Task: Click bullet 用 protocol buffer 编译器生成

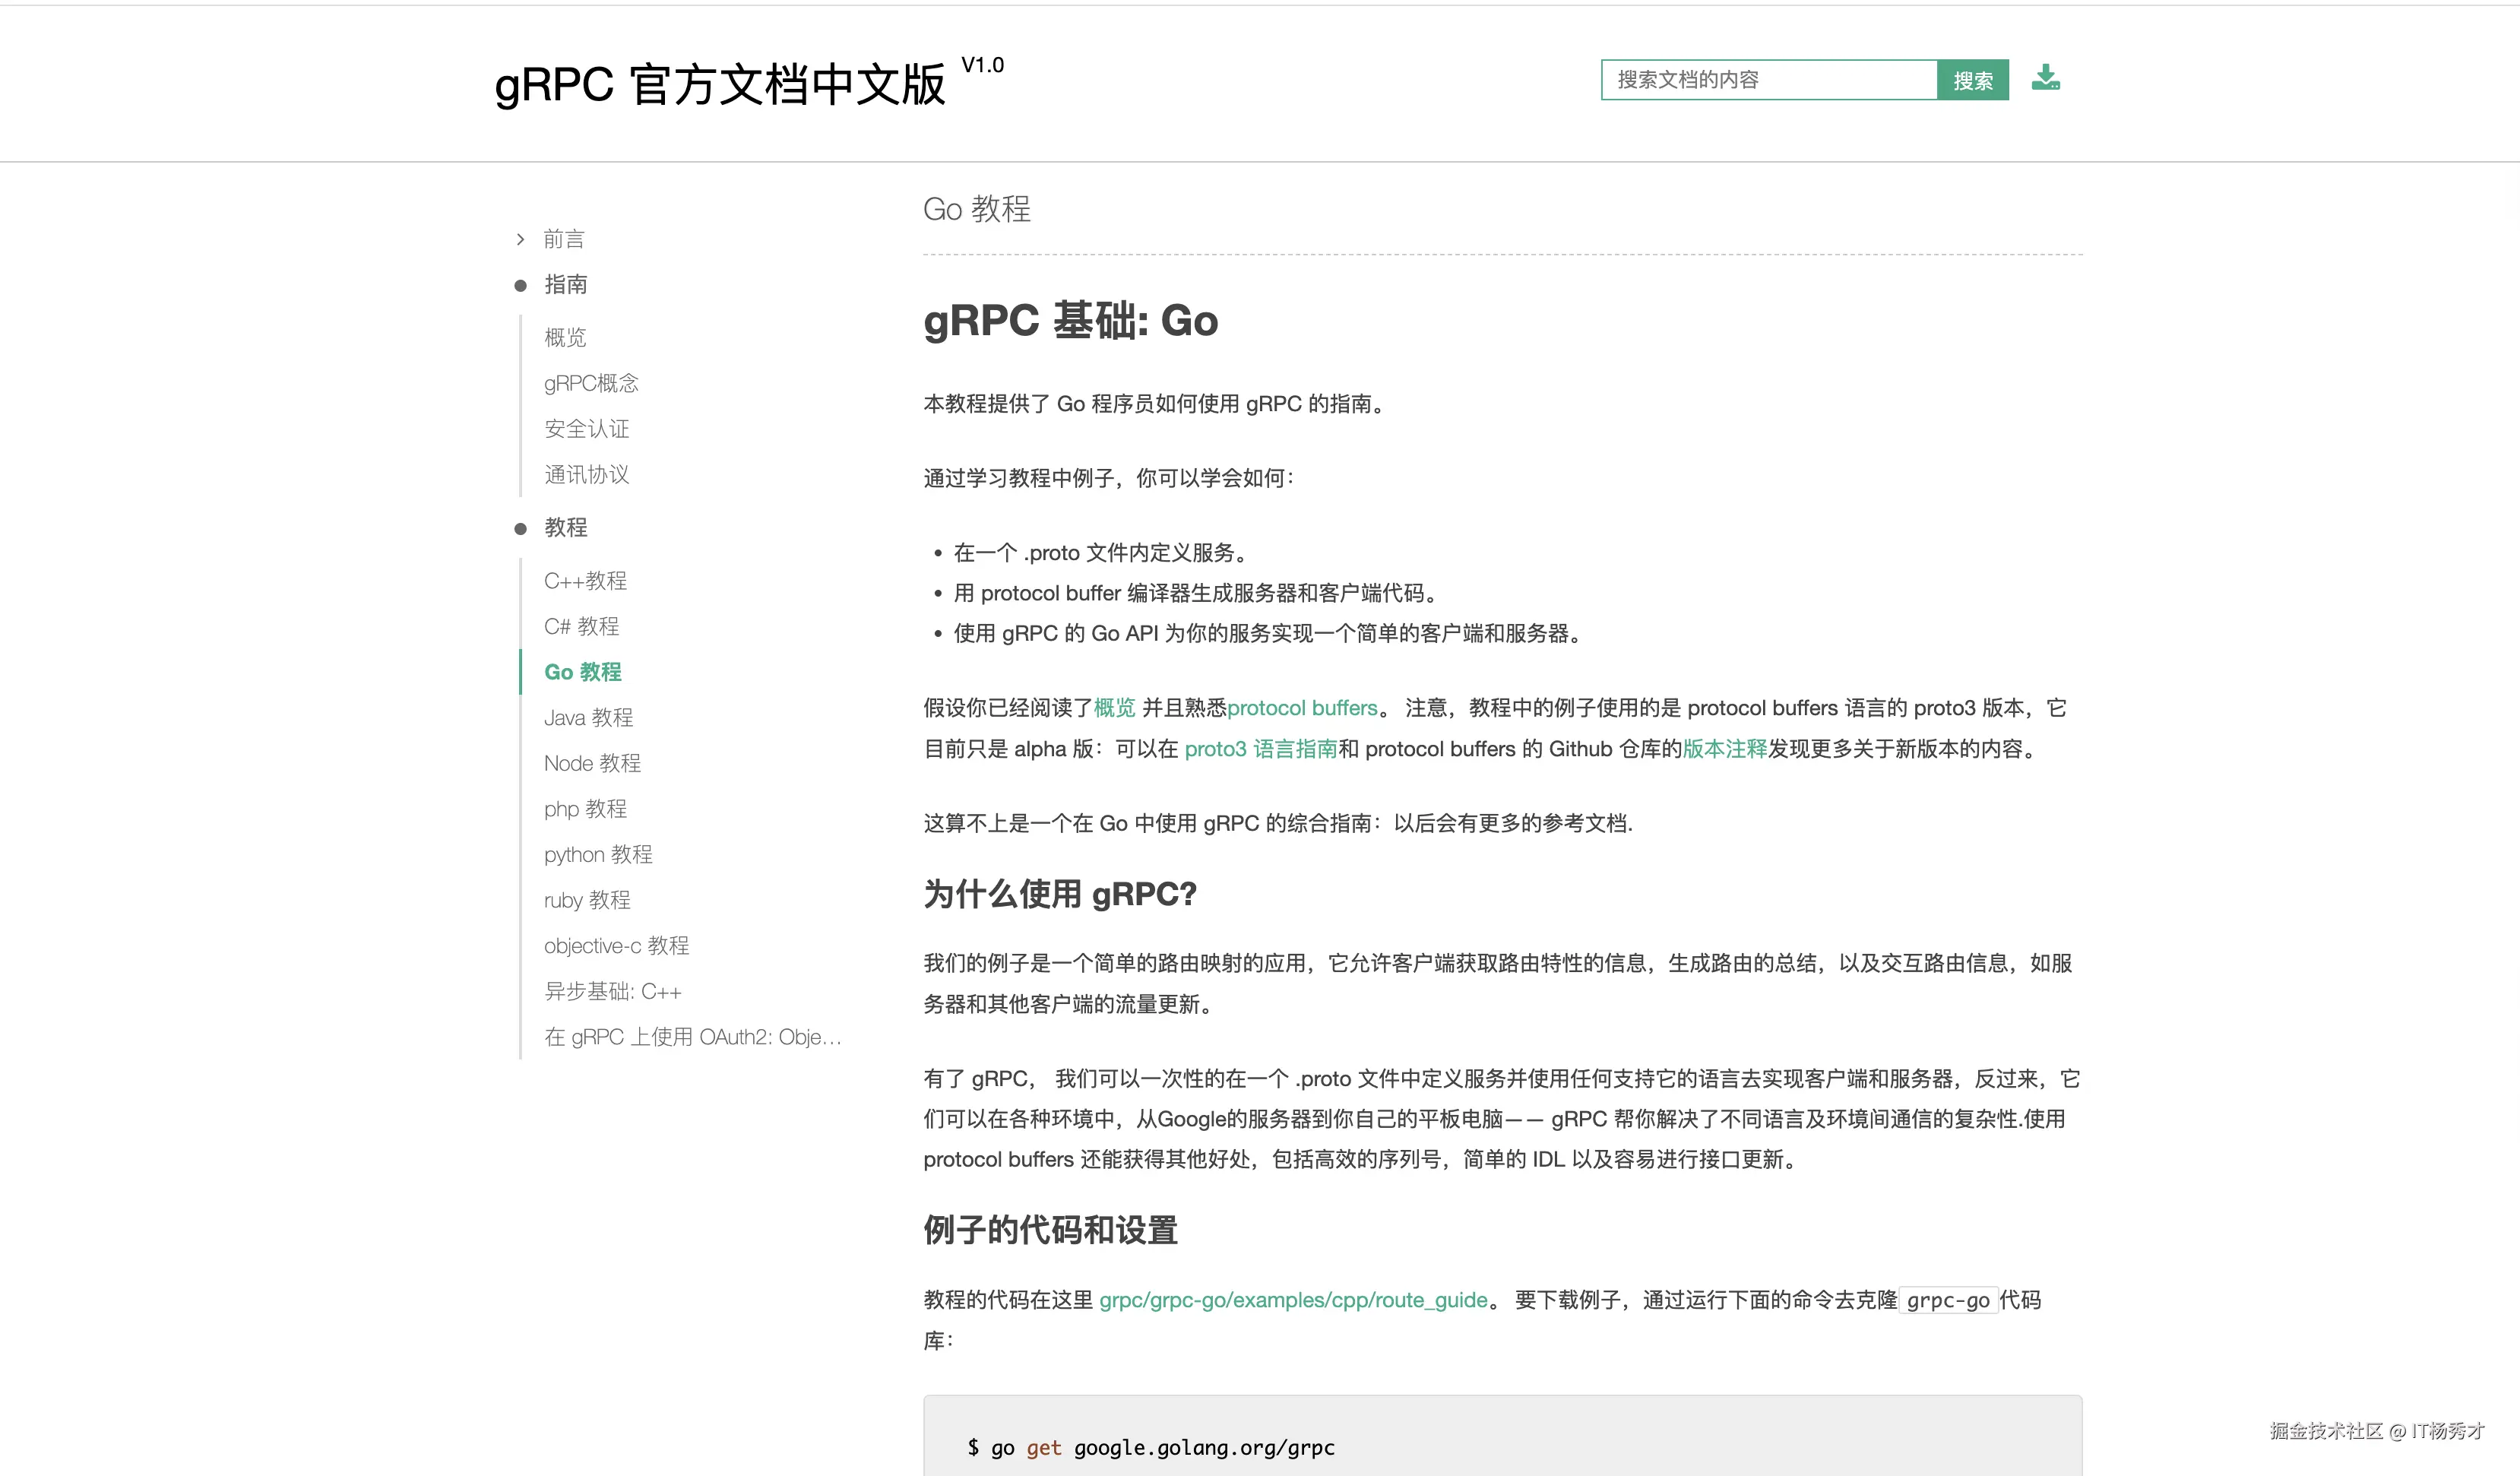Action: click(1199, 593)
